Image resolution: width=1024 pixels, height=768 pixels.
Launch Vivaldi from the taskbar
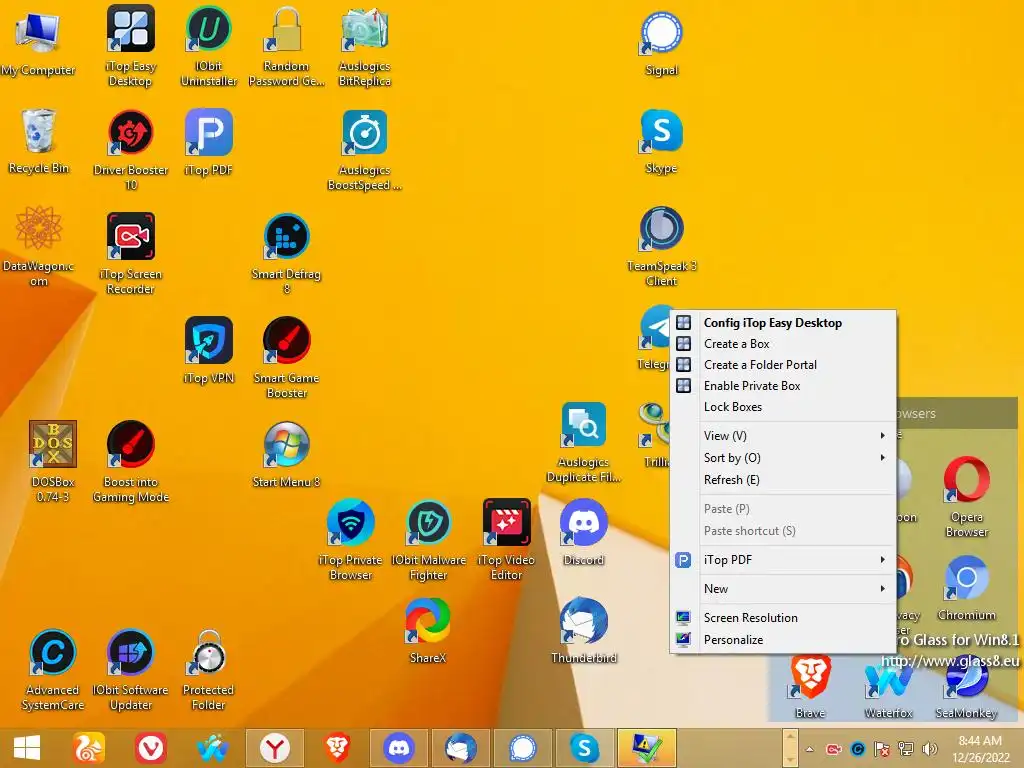(150, 748)
